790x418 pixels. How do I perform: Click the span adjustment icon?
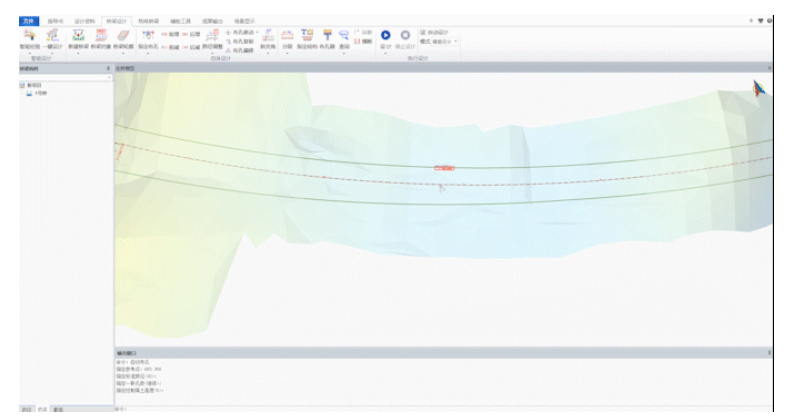212,35
